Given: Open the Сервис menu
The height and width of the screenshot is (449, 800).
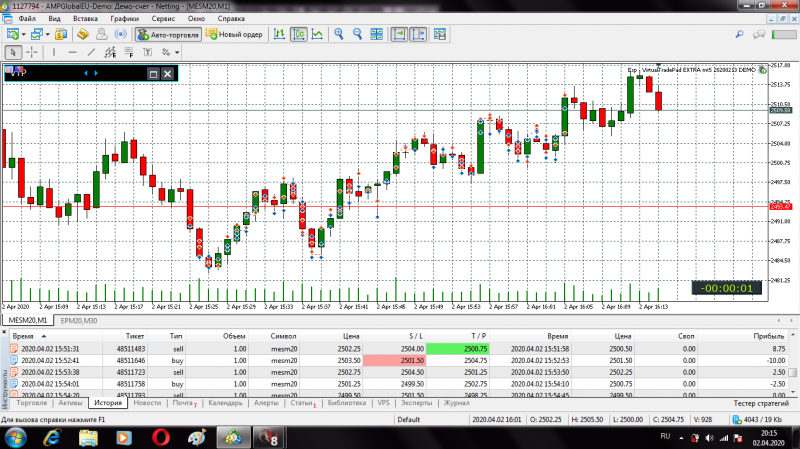Looking at the screenshot, I should click(x=163, y=18).
